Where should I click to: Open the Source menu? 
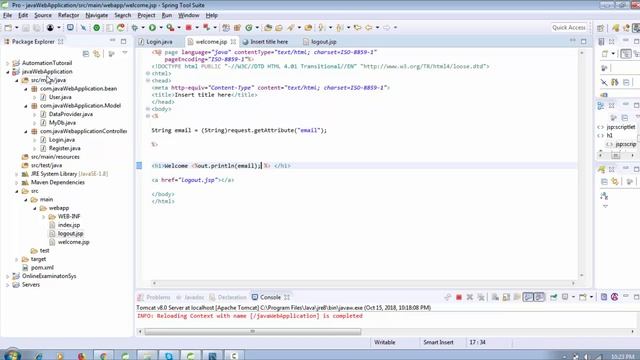click(x=43, y=15)
